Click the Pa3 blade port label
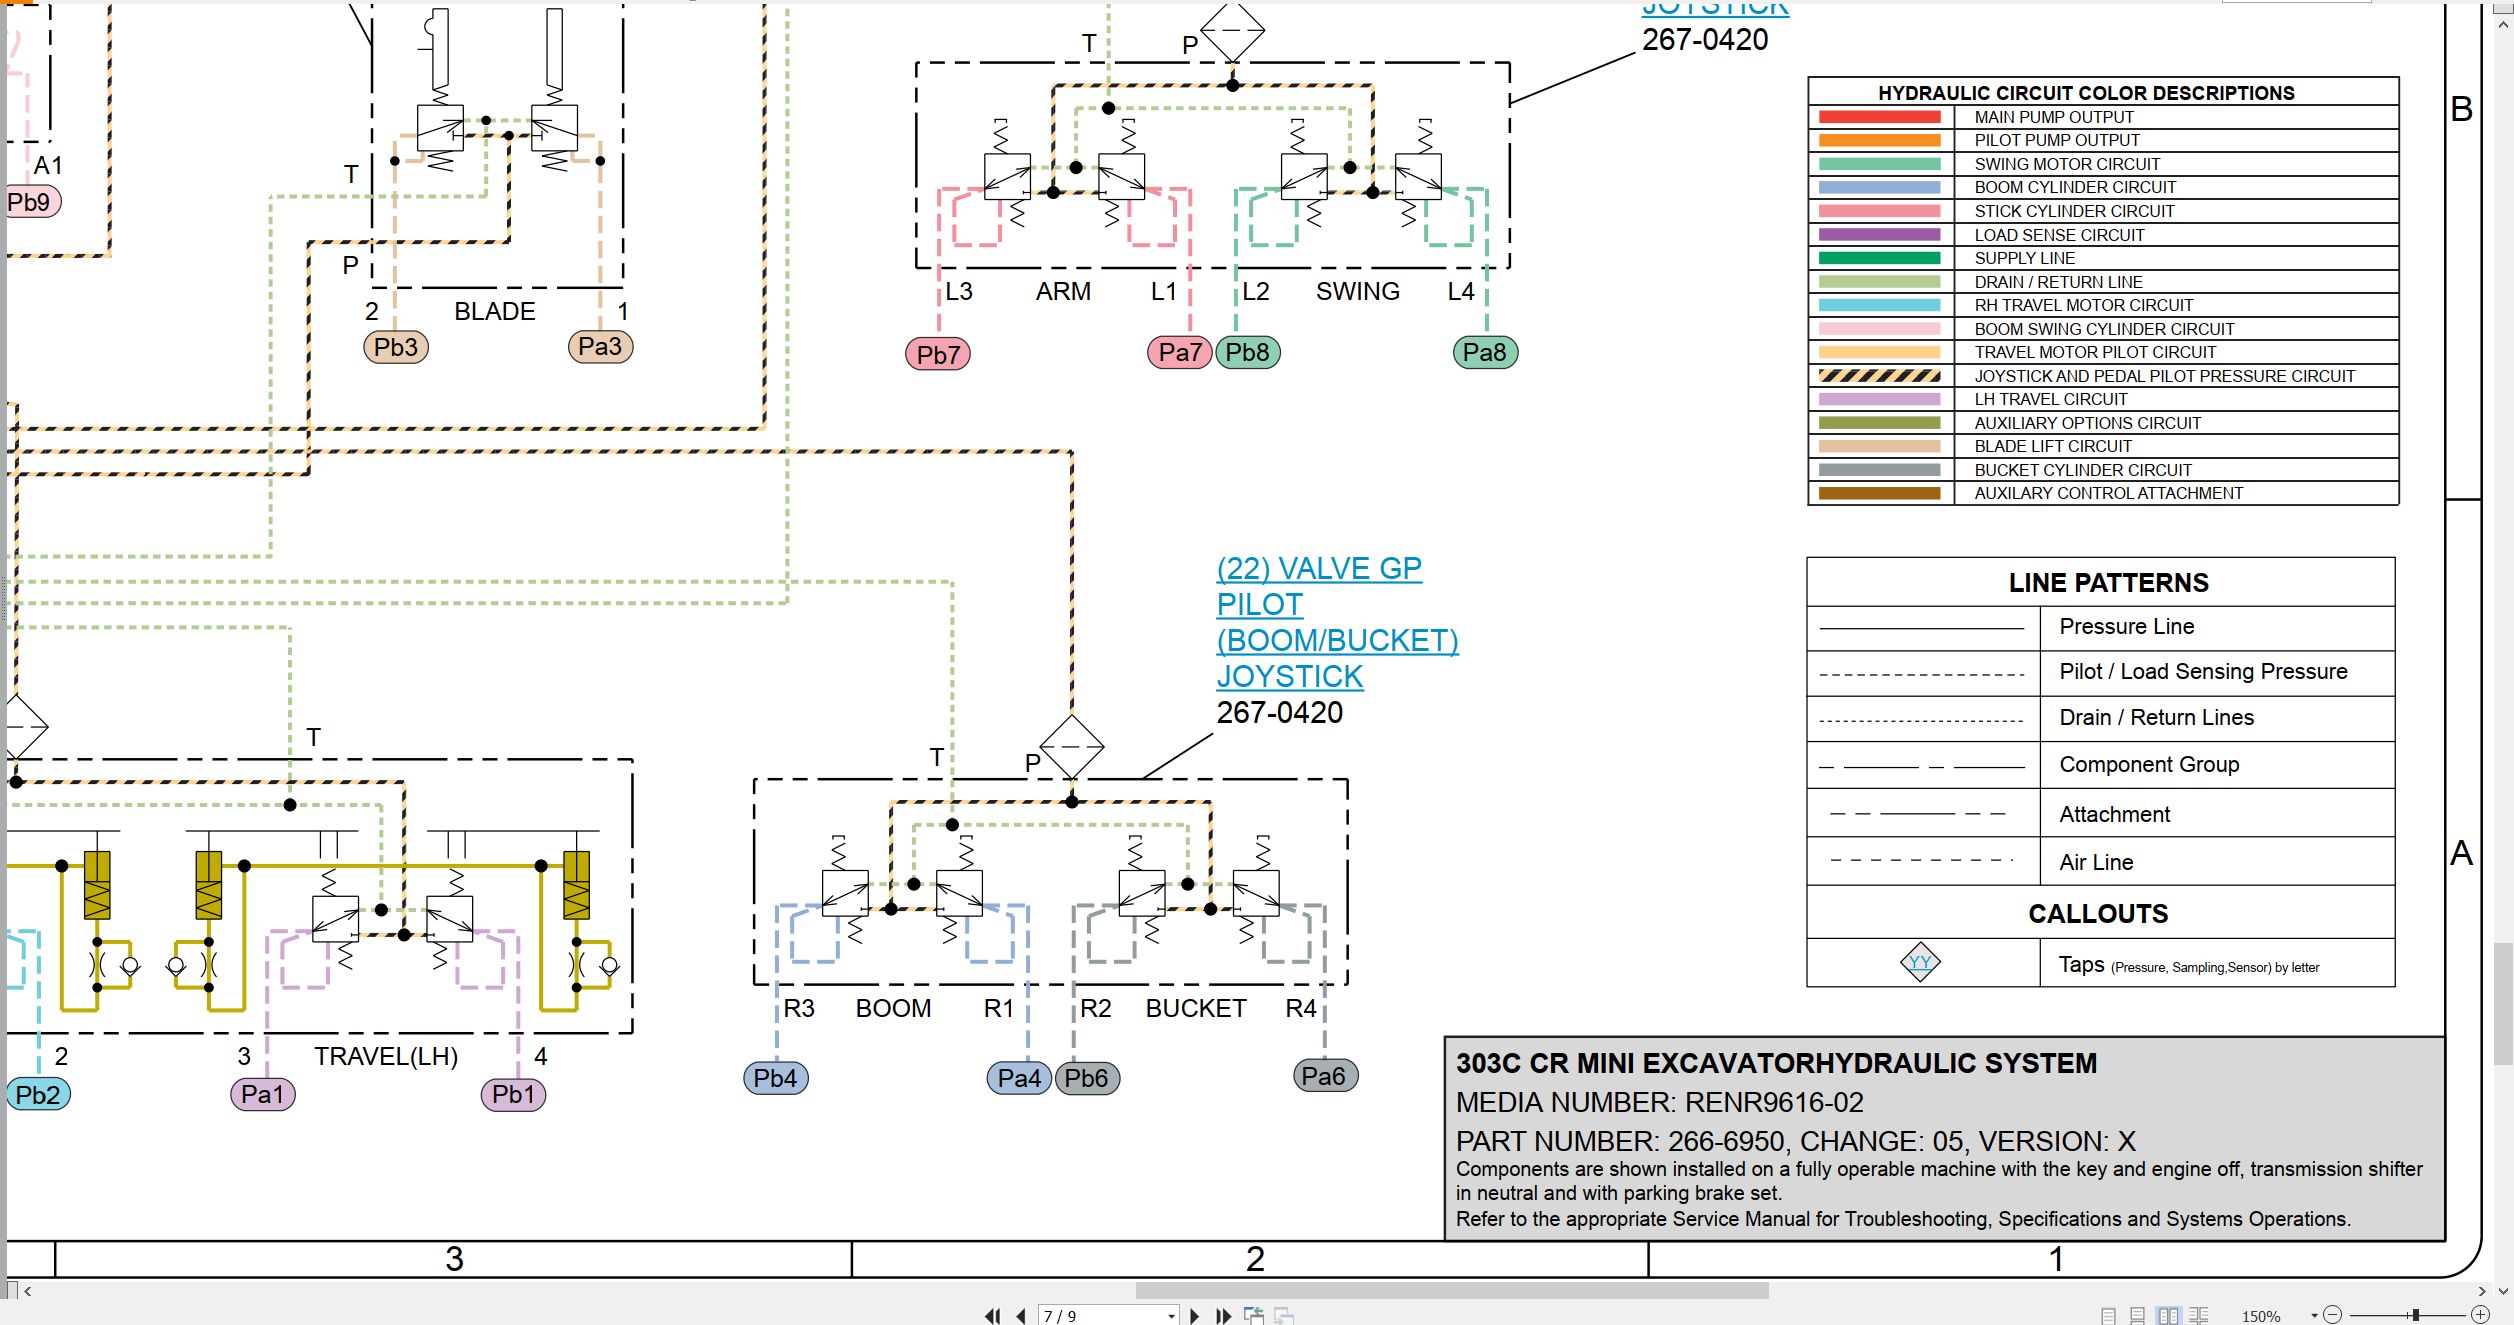This screenshot has height=1325, width=2514. tap(600, 346)
